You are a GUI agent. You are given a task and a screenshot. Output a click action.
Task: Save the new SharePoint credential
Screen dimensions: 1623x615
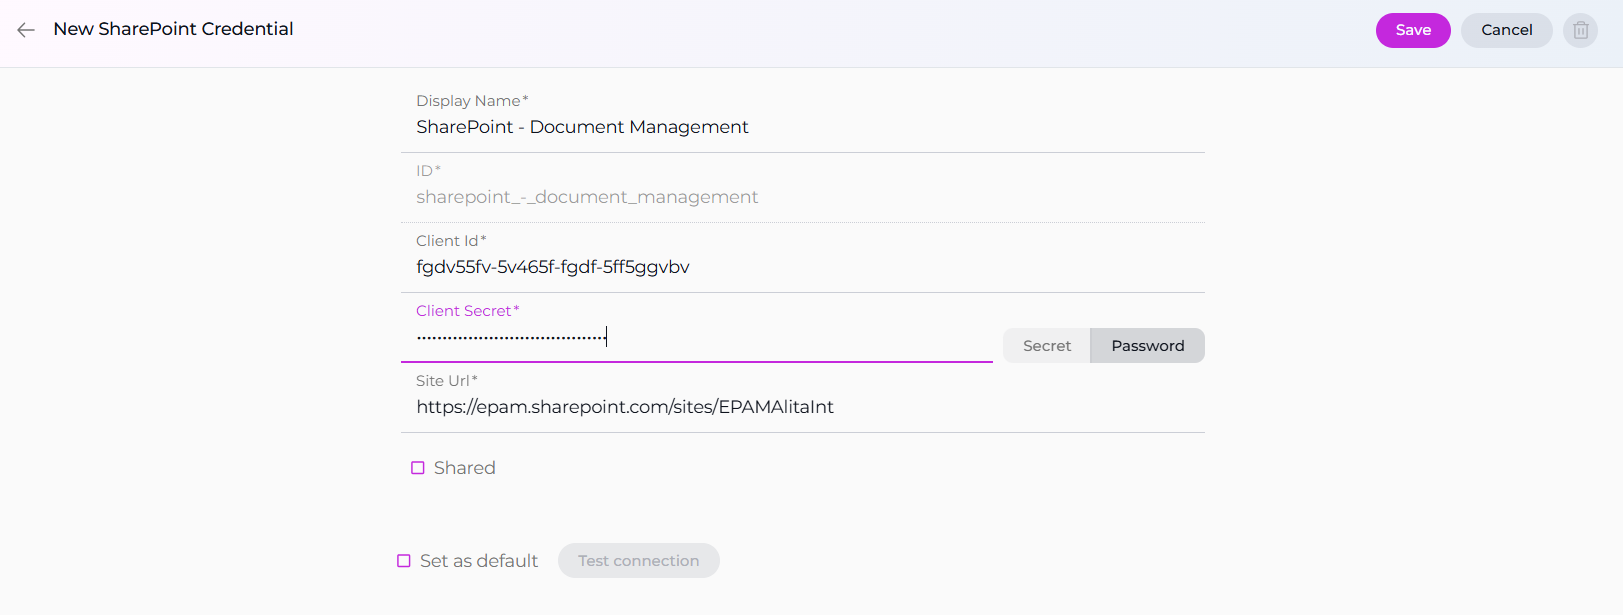click(1412, 30)
